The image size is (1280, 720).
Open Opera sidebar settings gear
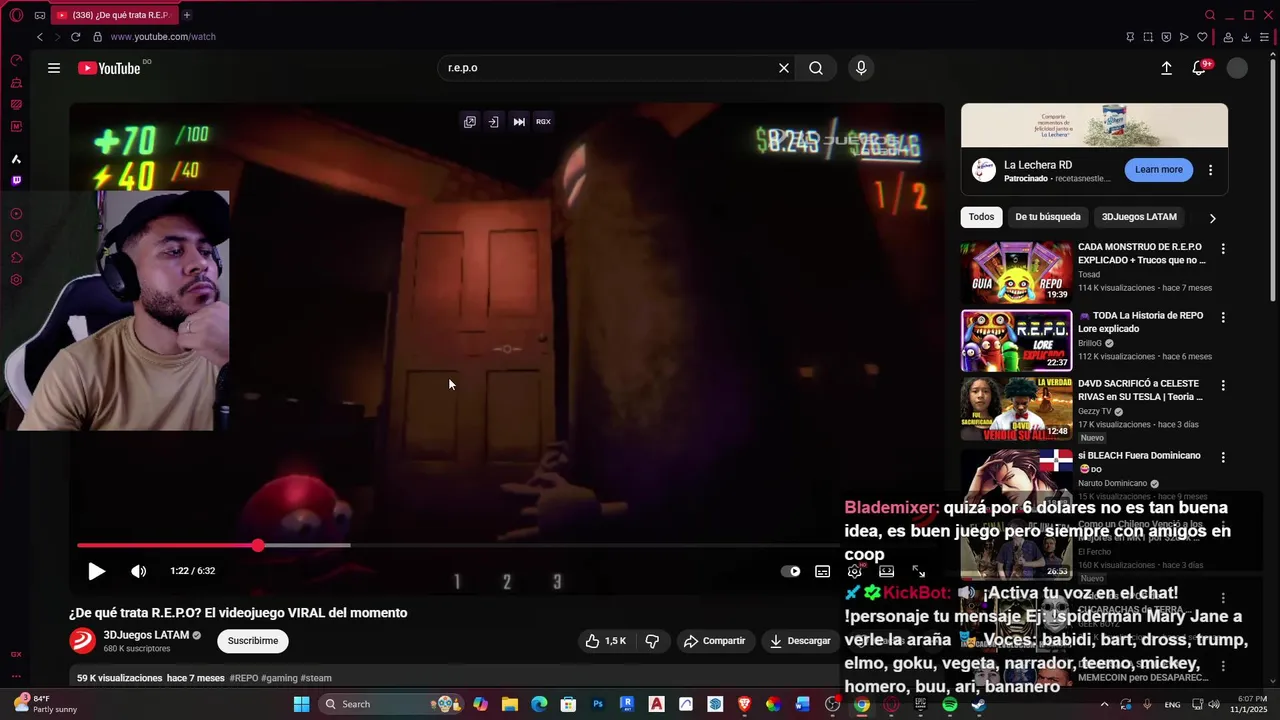pos(16,280)
